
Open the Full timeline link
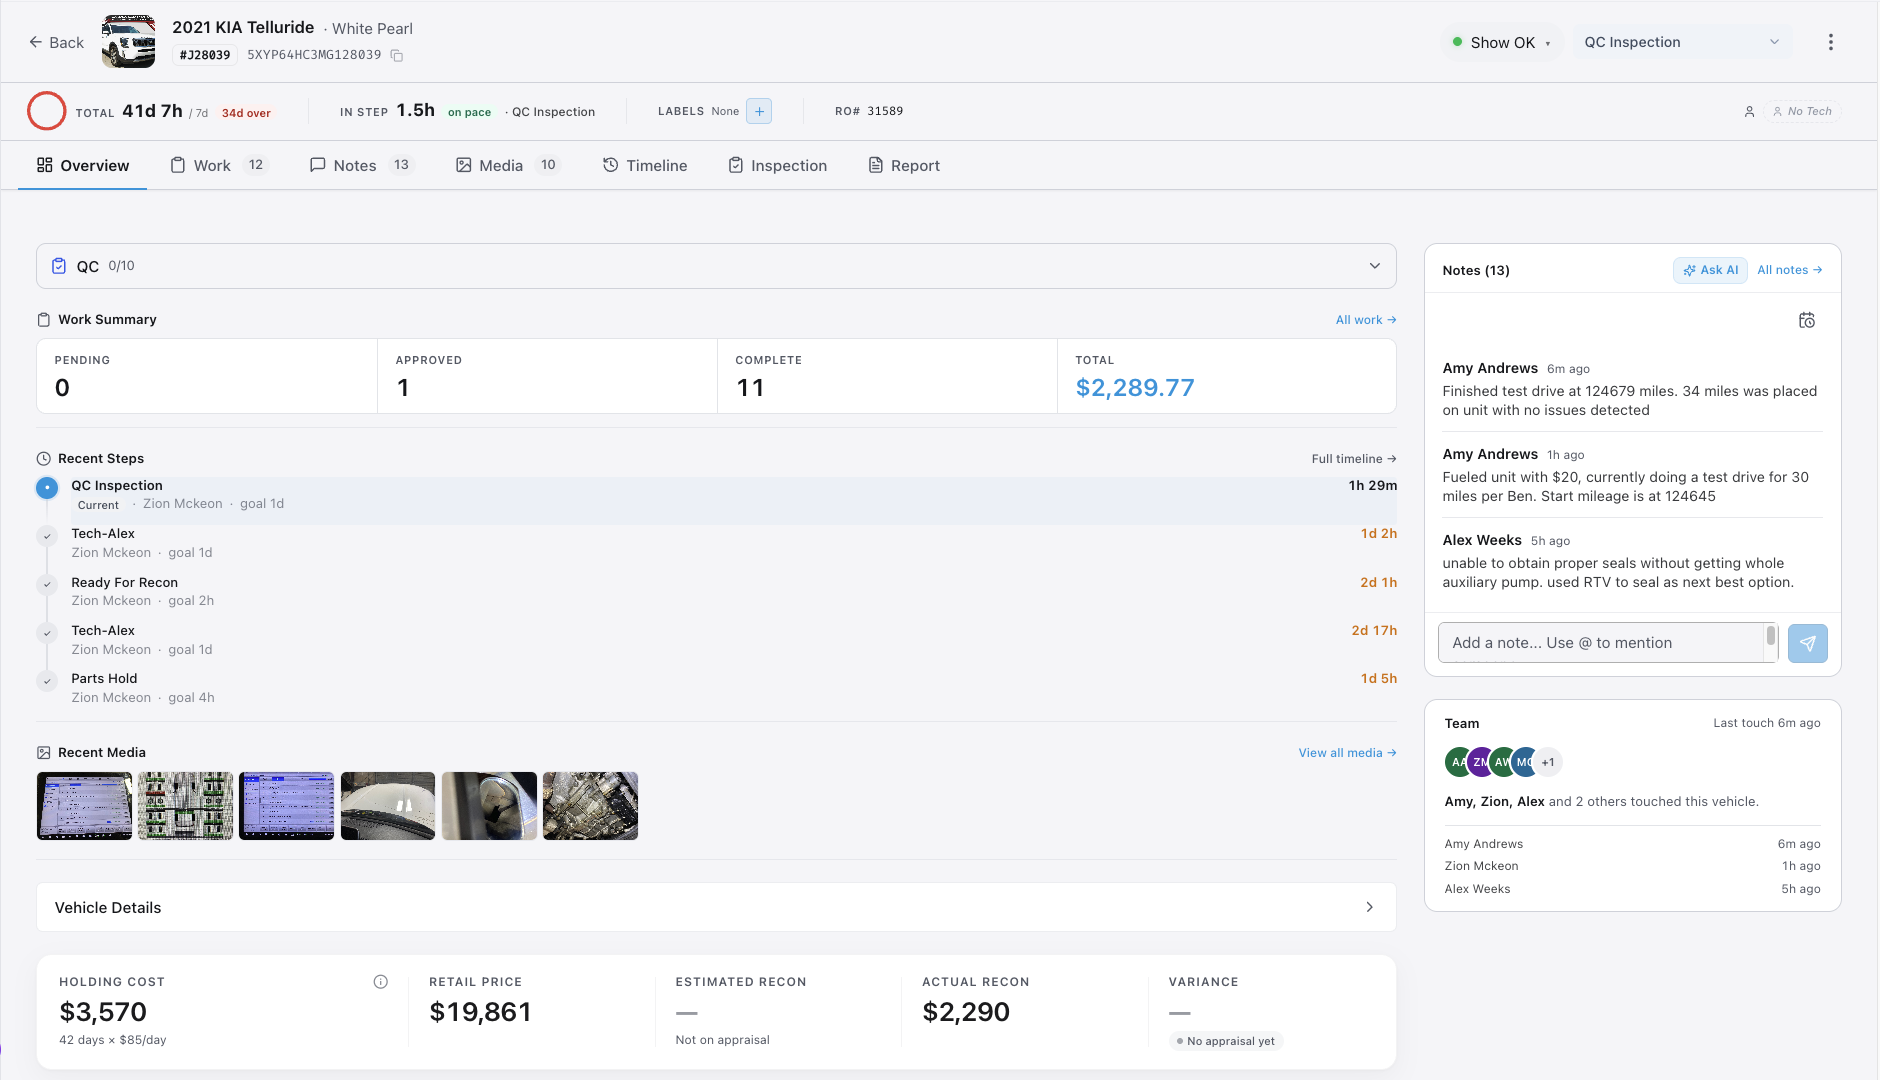coord(1354,459)
